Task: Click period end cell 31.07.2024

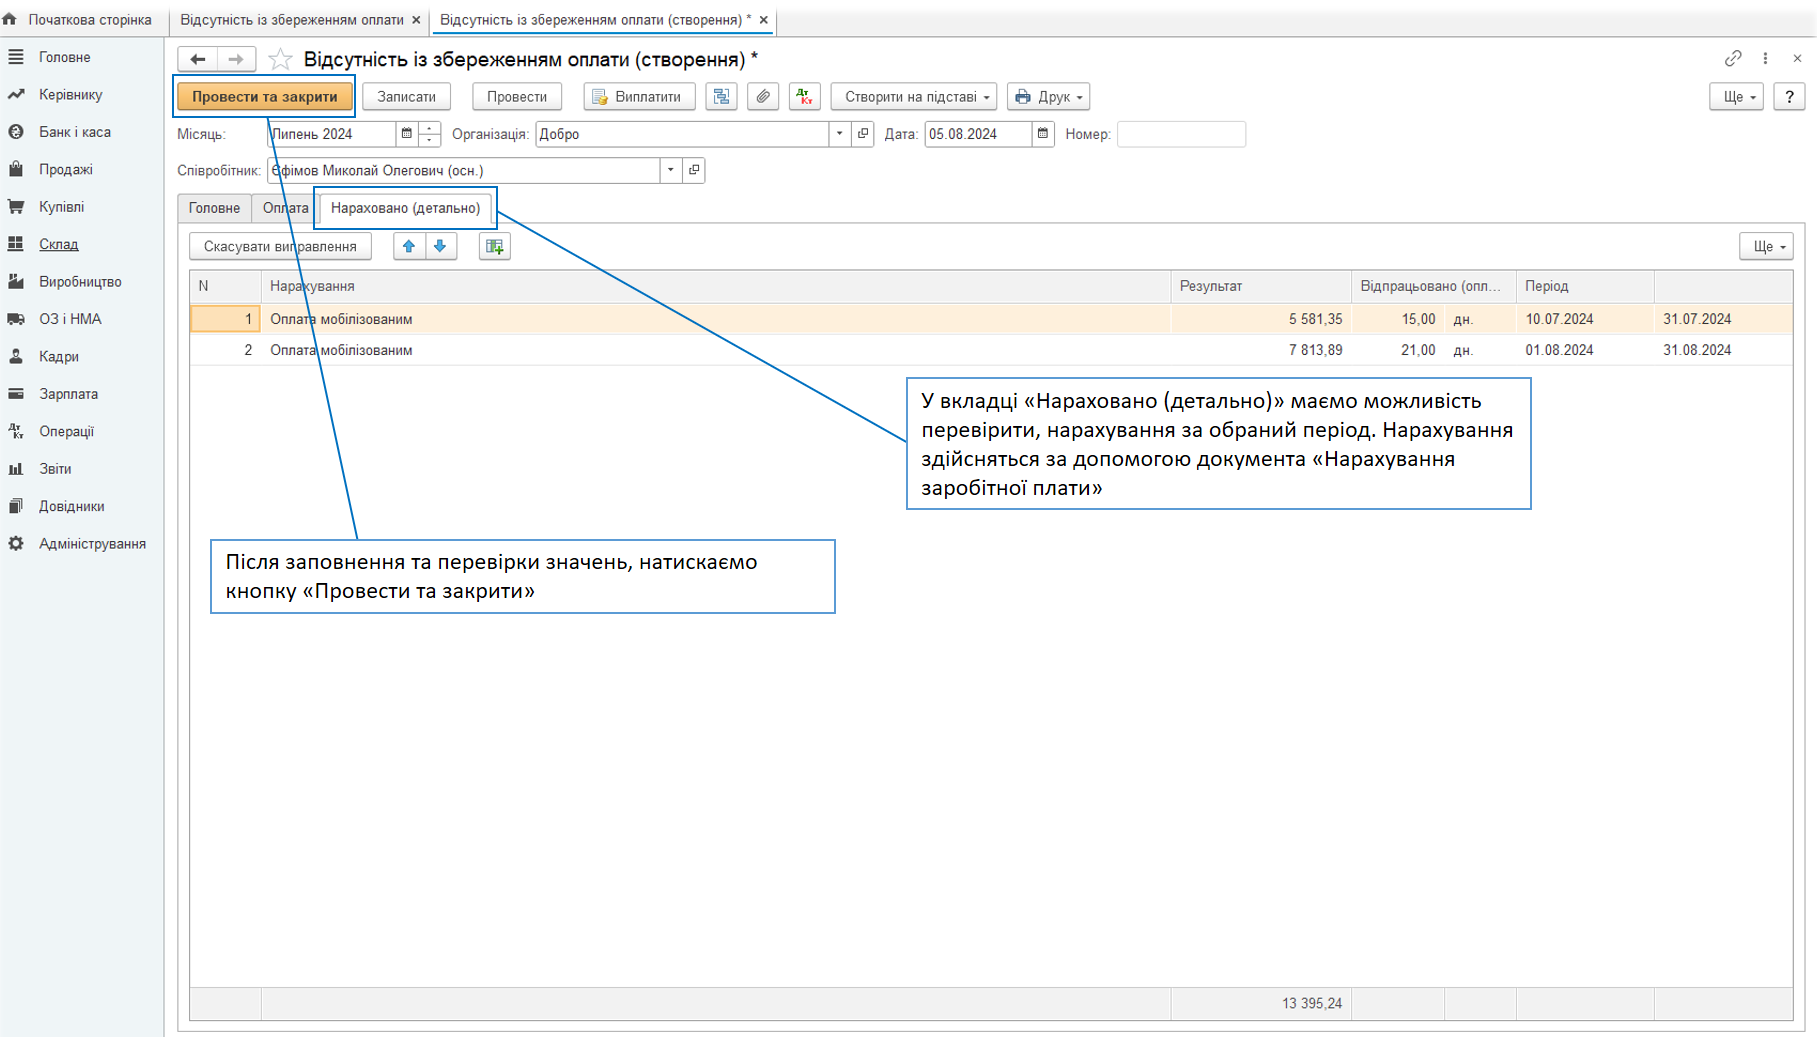Action: [1723, 319]
